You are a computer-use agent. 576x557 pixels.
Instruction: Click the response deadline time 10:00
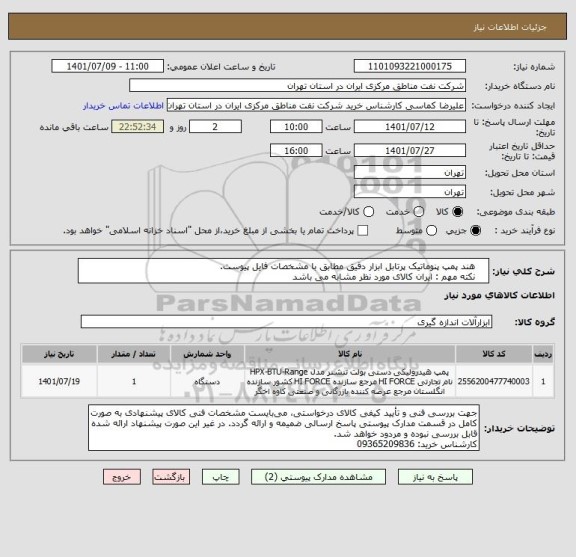296,127
